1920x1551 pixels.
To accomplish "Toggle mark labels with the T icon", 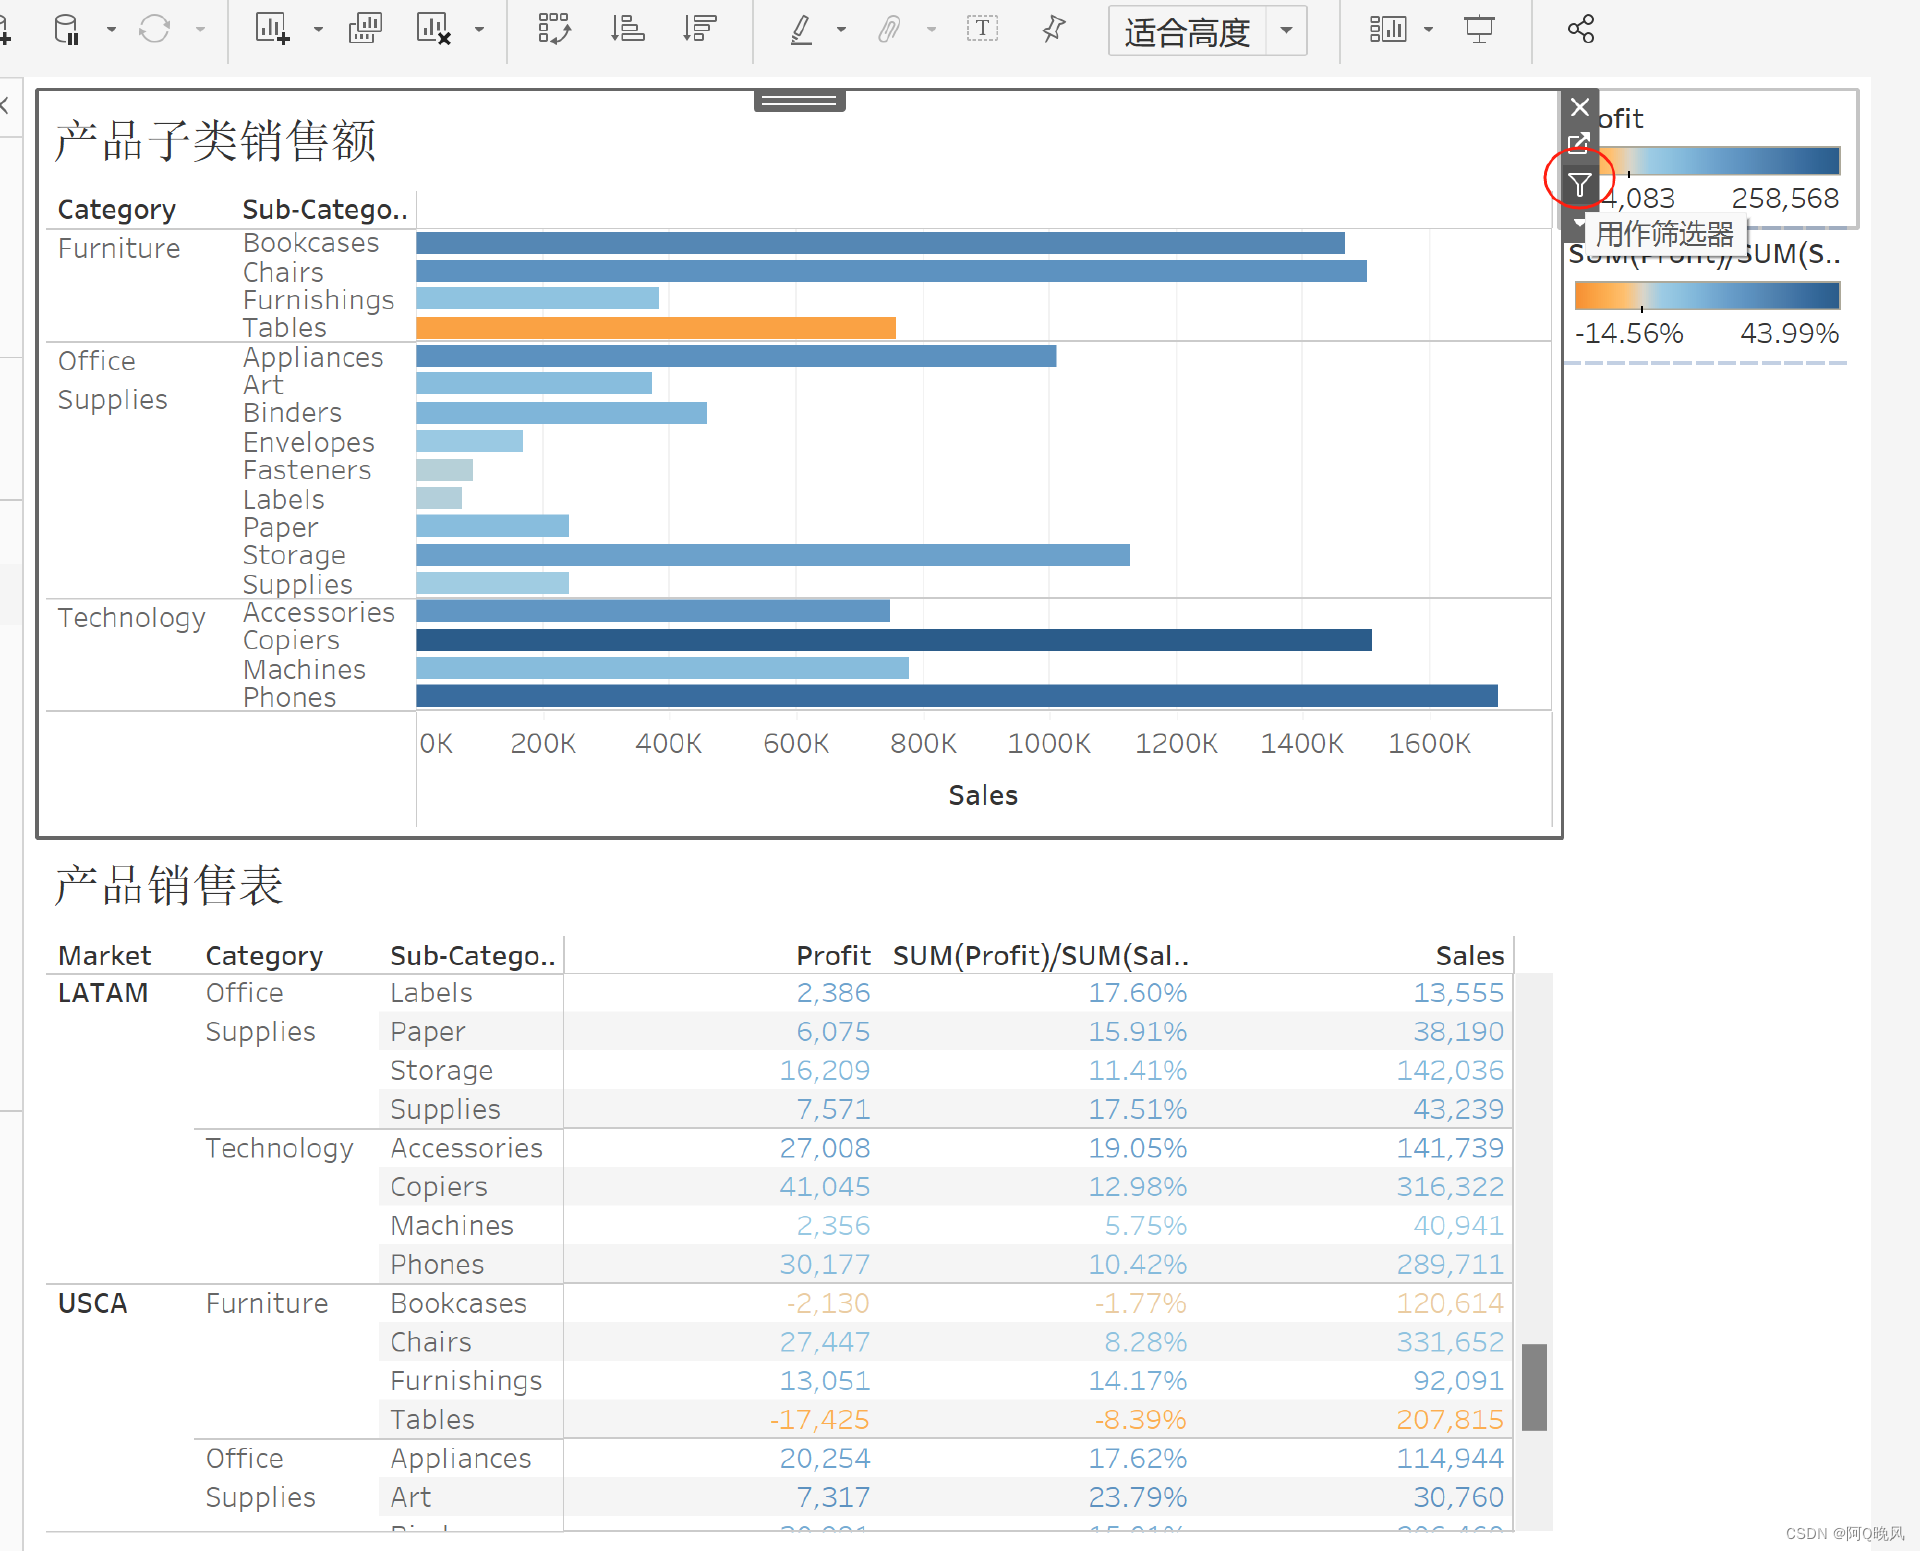I will pyautogui.click(x=982, y=29).
